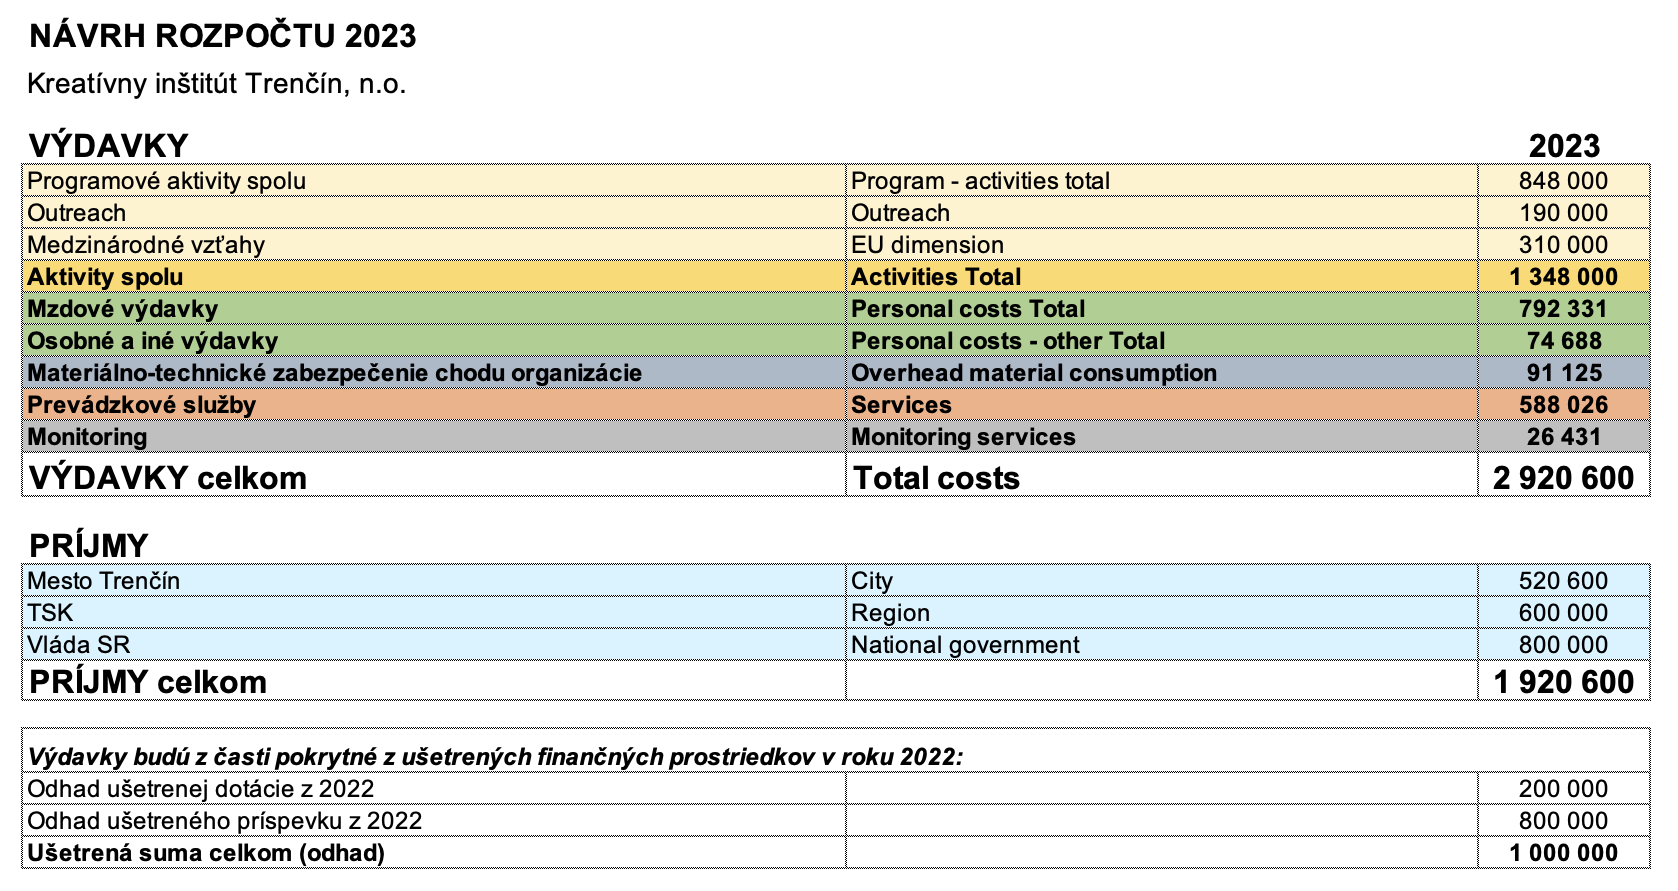Select the 'VÝDAVKY' section heading
1678x891 pixels.
[108, 146]
